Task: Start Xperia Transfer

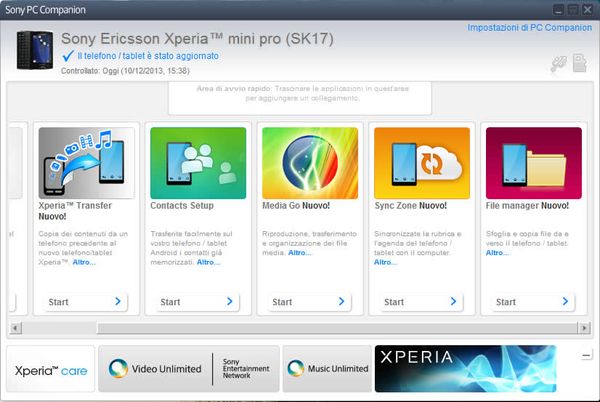Action: click(x=85, y=302)
